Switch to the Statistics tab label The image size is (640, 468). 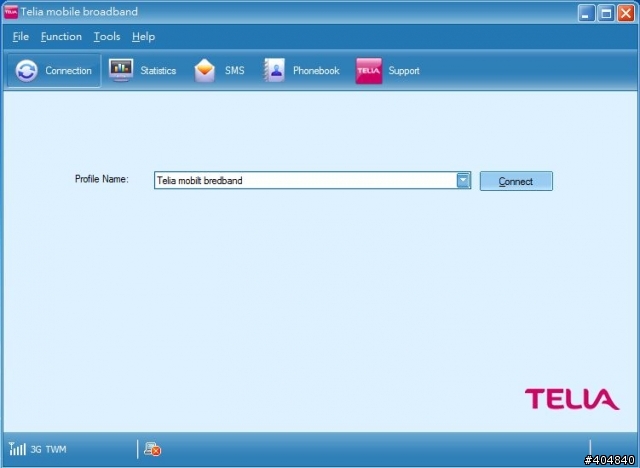coord(158,71)
